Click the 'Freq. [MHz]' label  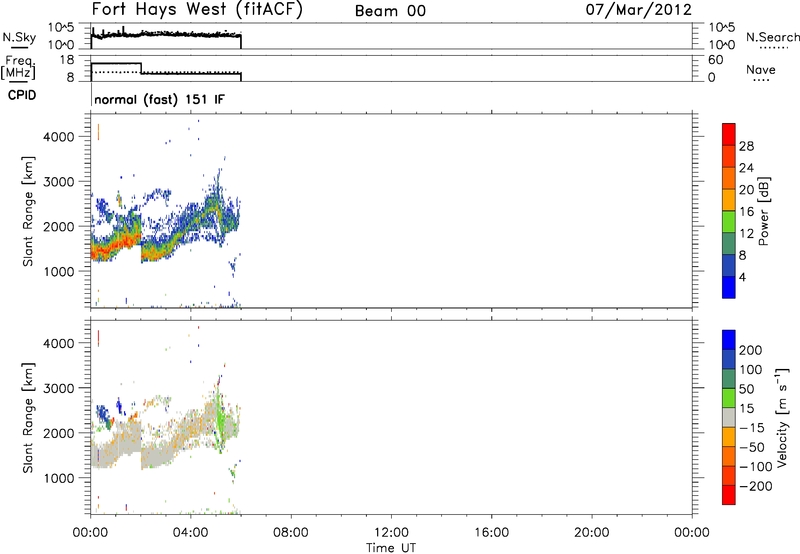[x=19, y=68]
